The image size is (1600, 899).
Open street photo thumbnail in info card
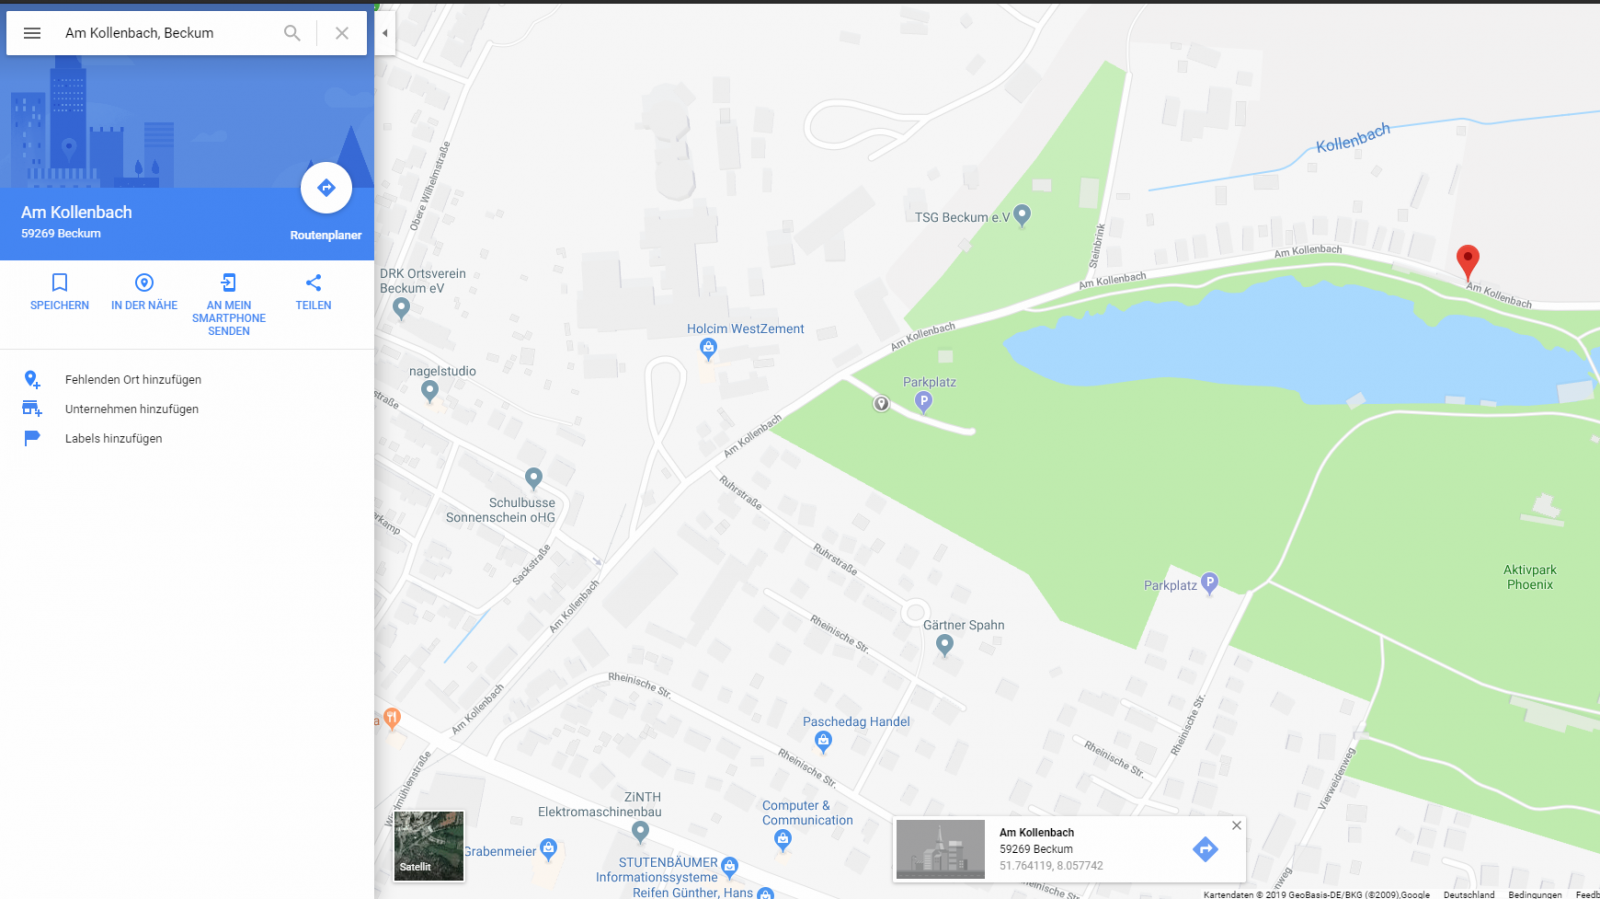click(x=940, y=850)
